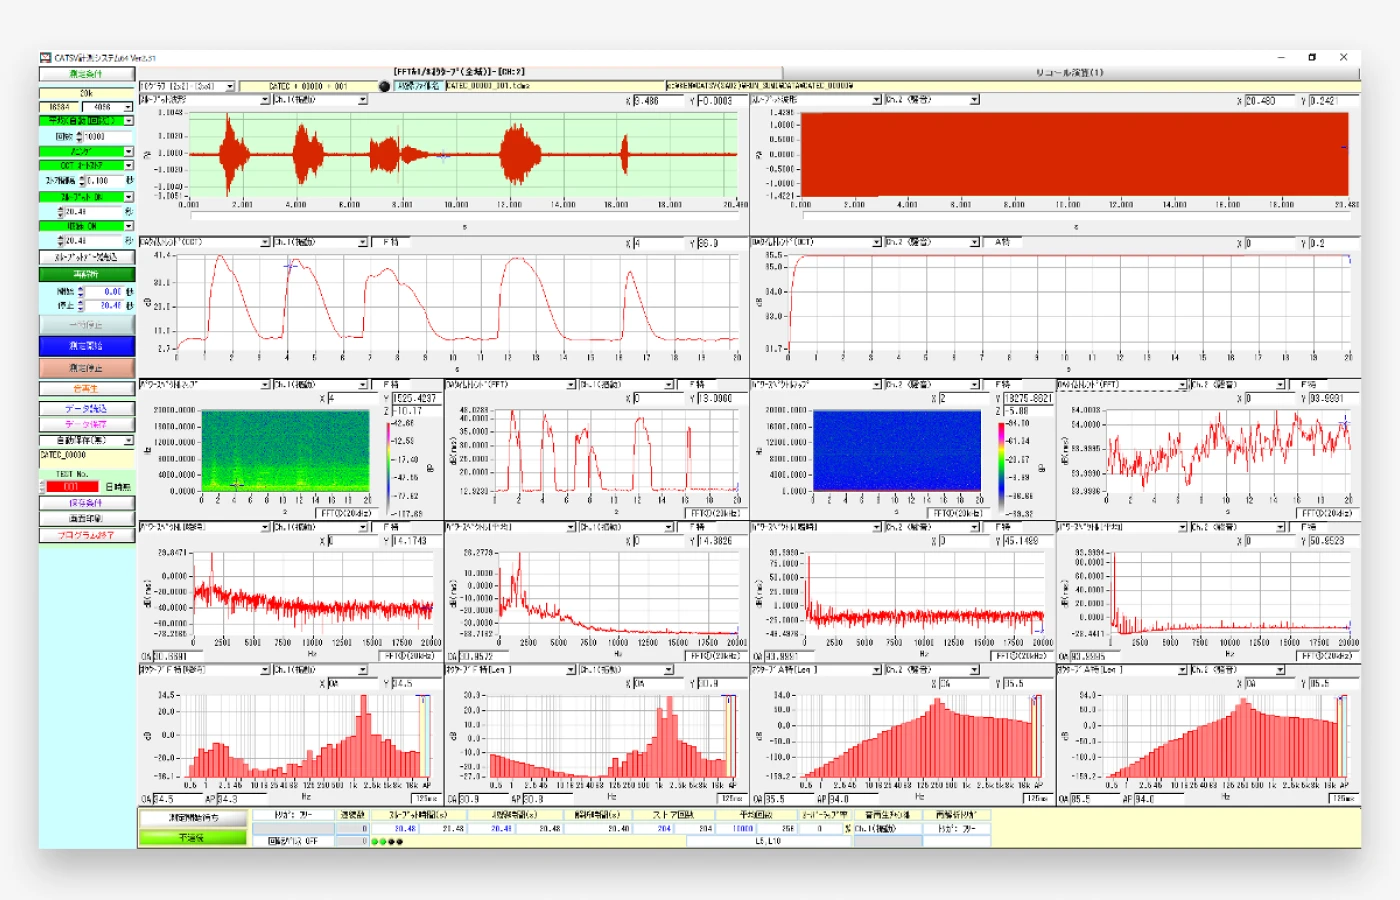Click the blue measurement start button
The image size is (1400, 900).
point(86,345)
